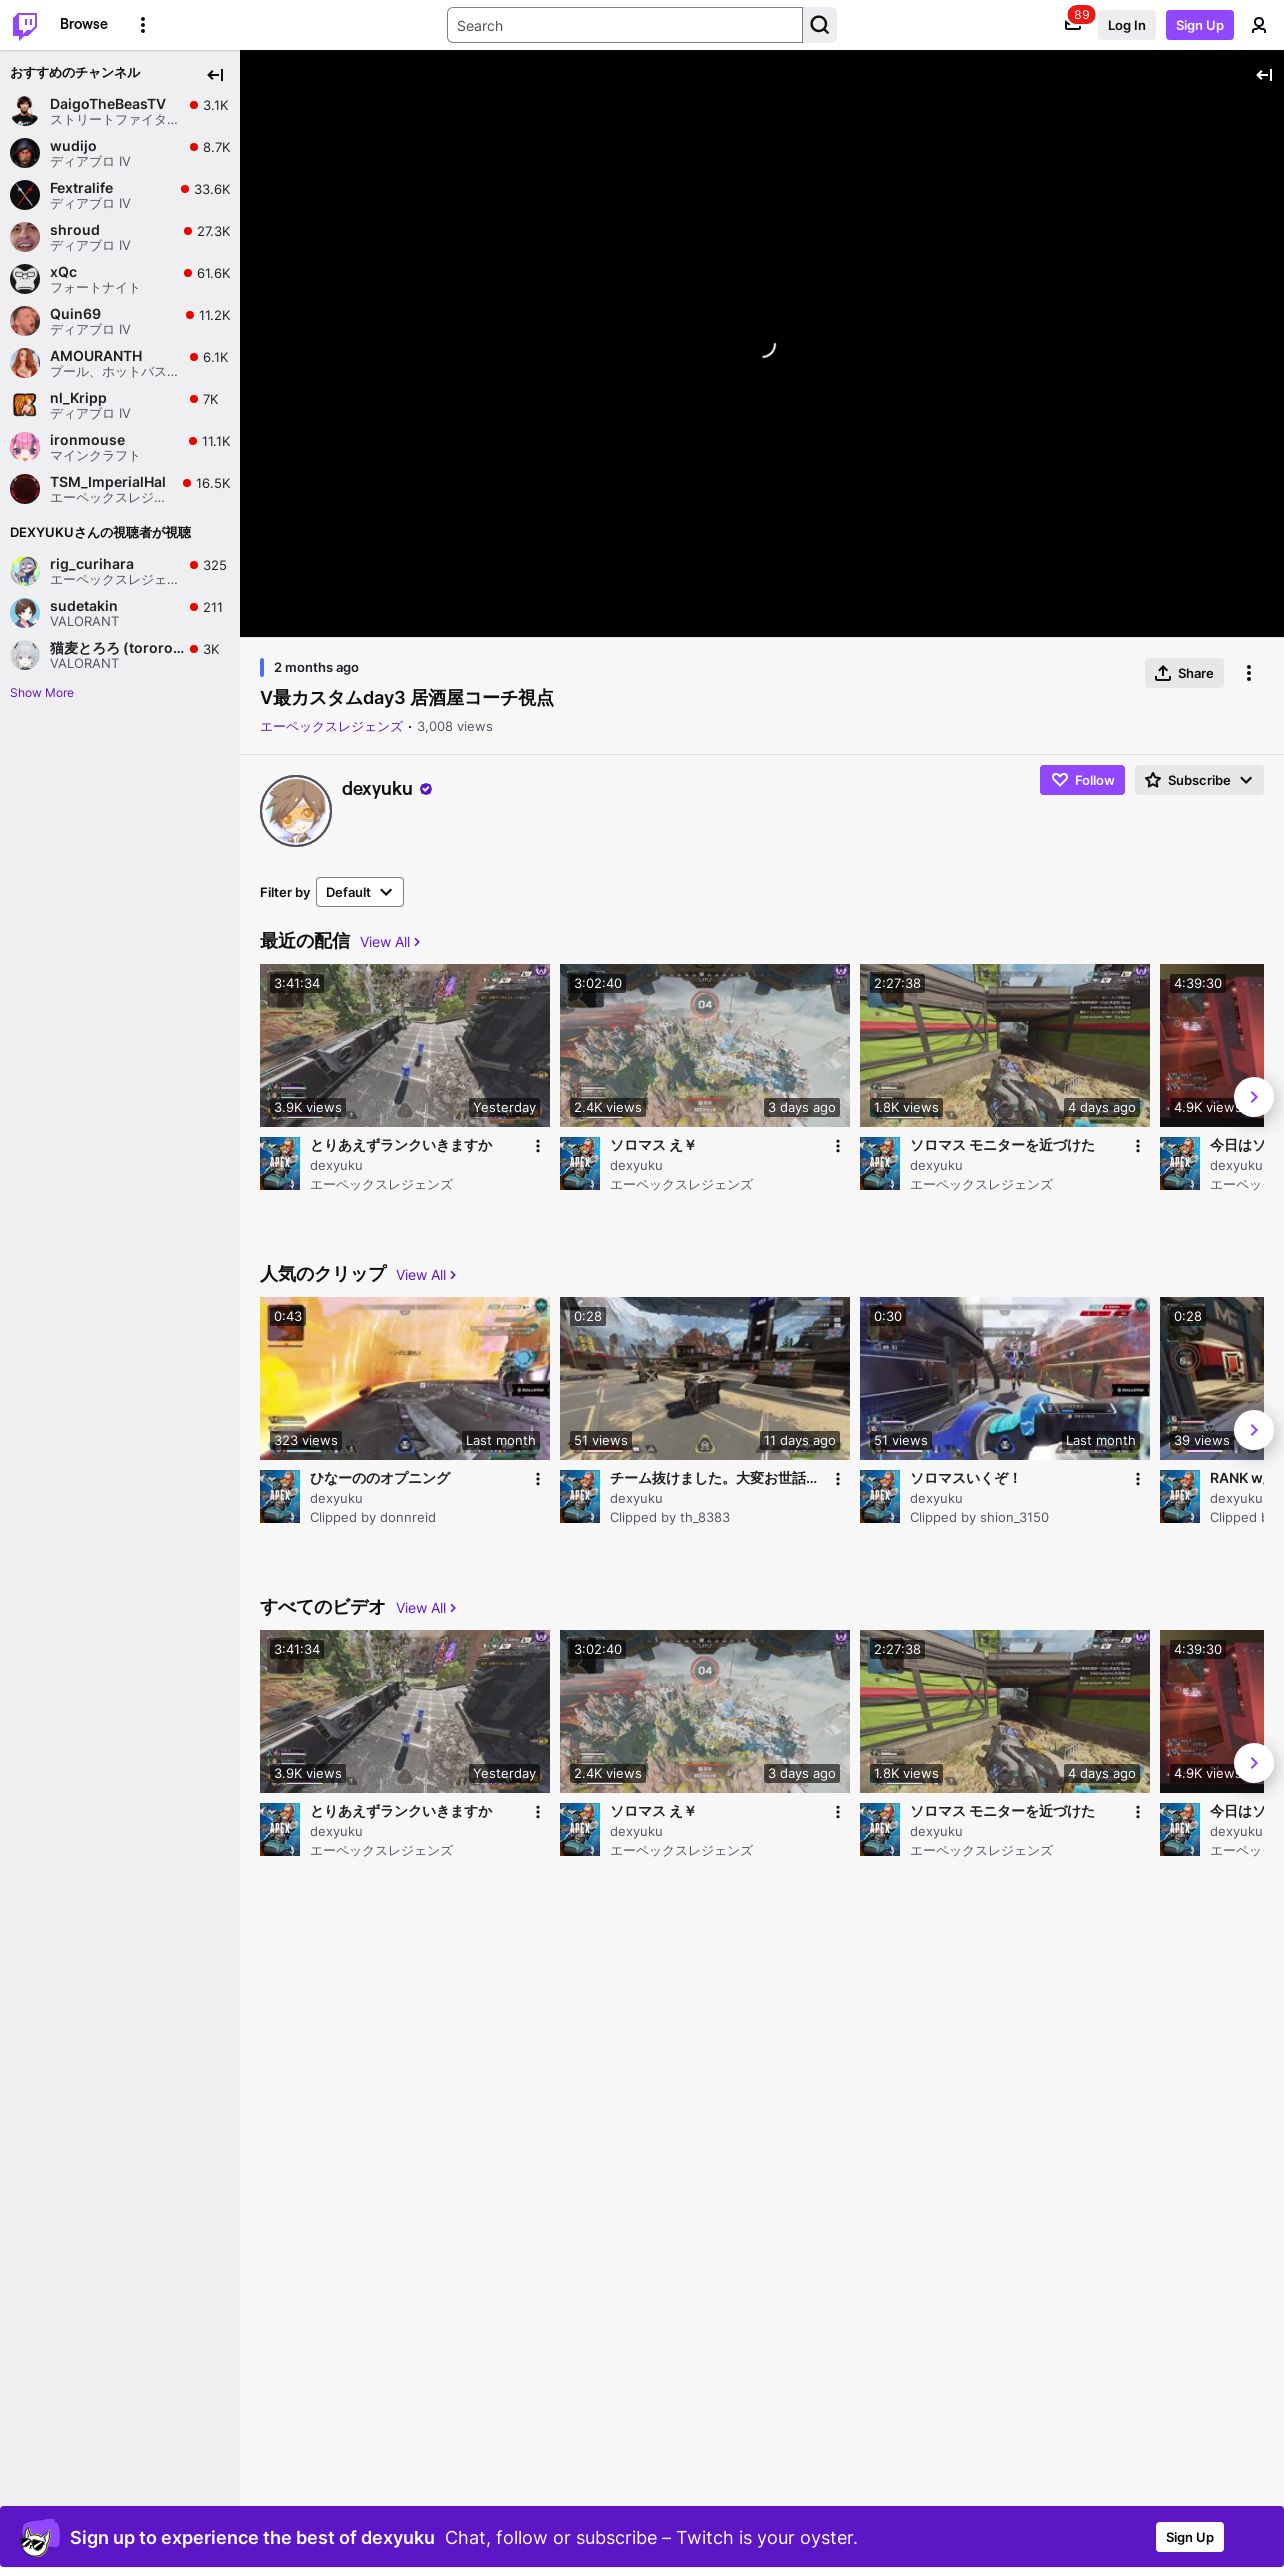Click the Search input field

click(x=625, y=25)
